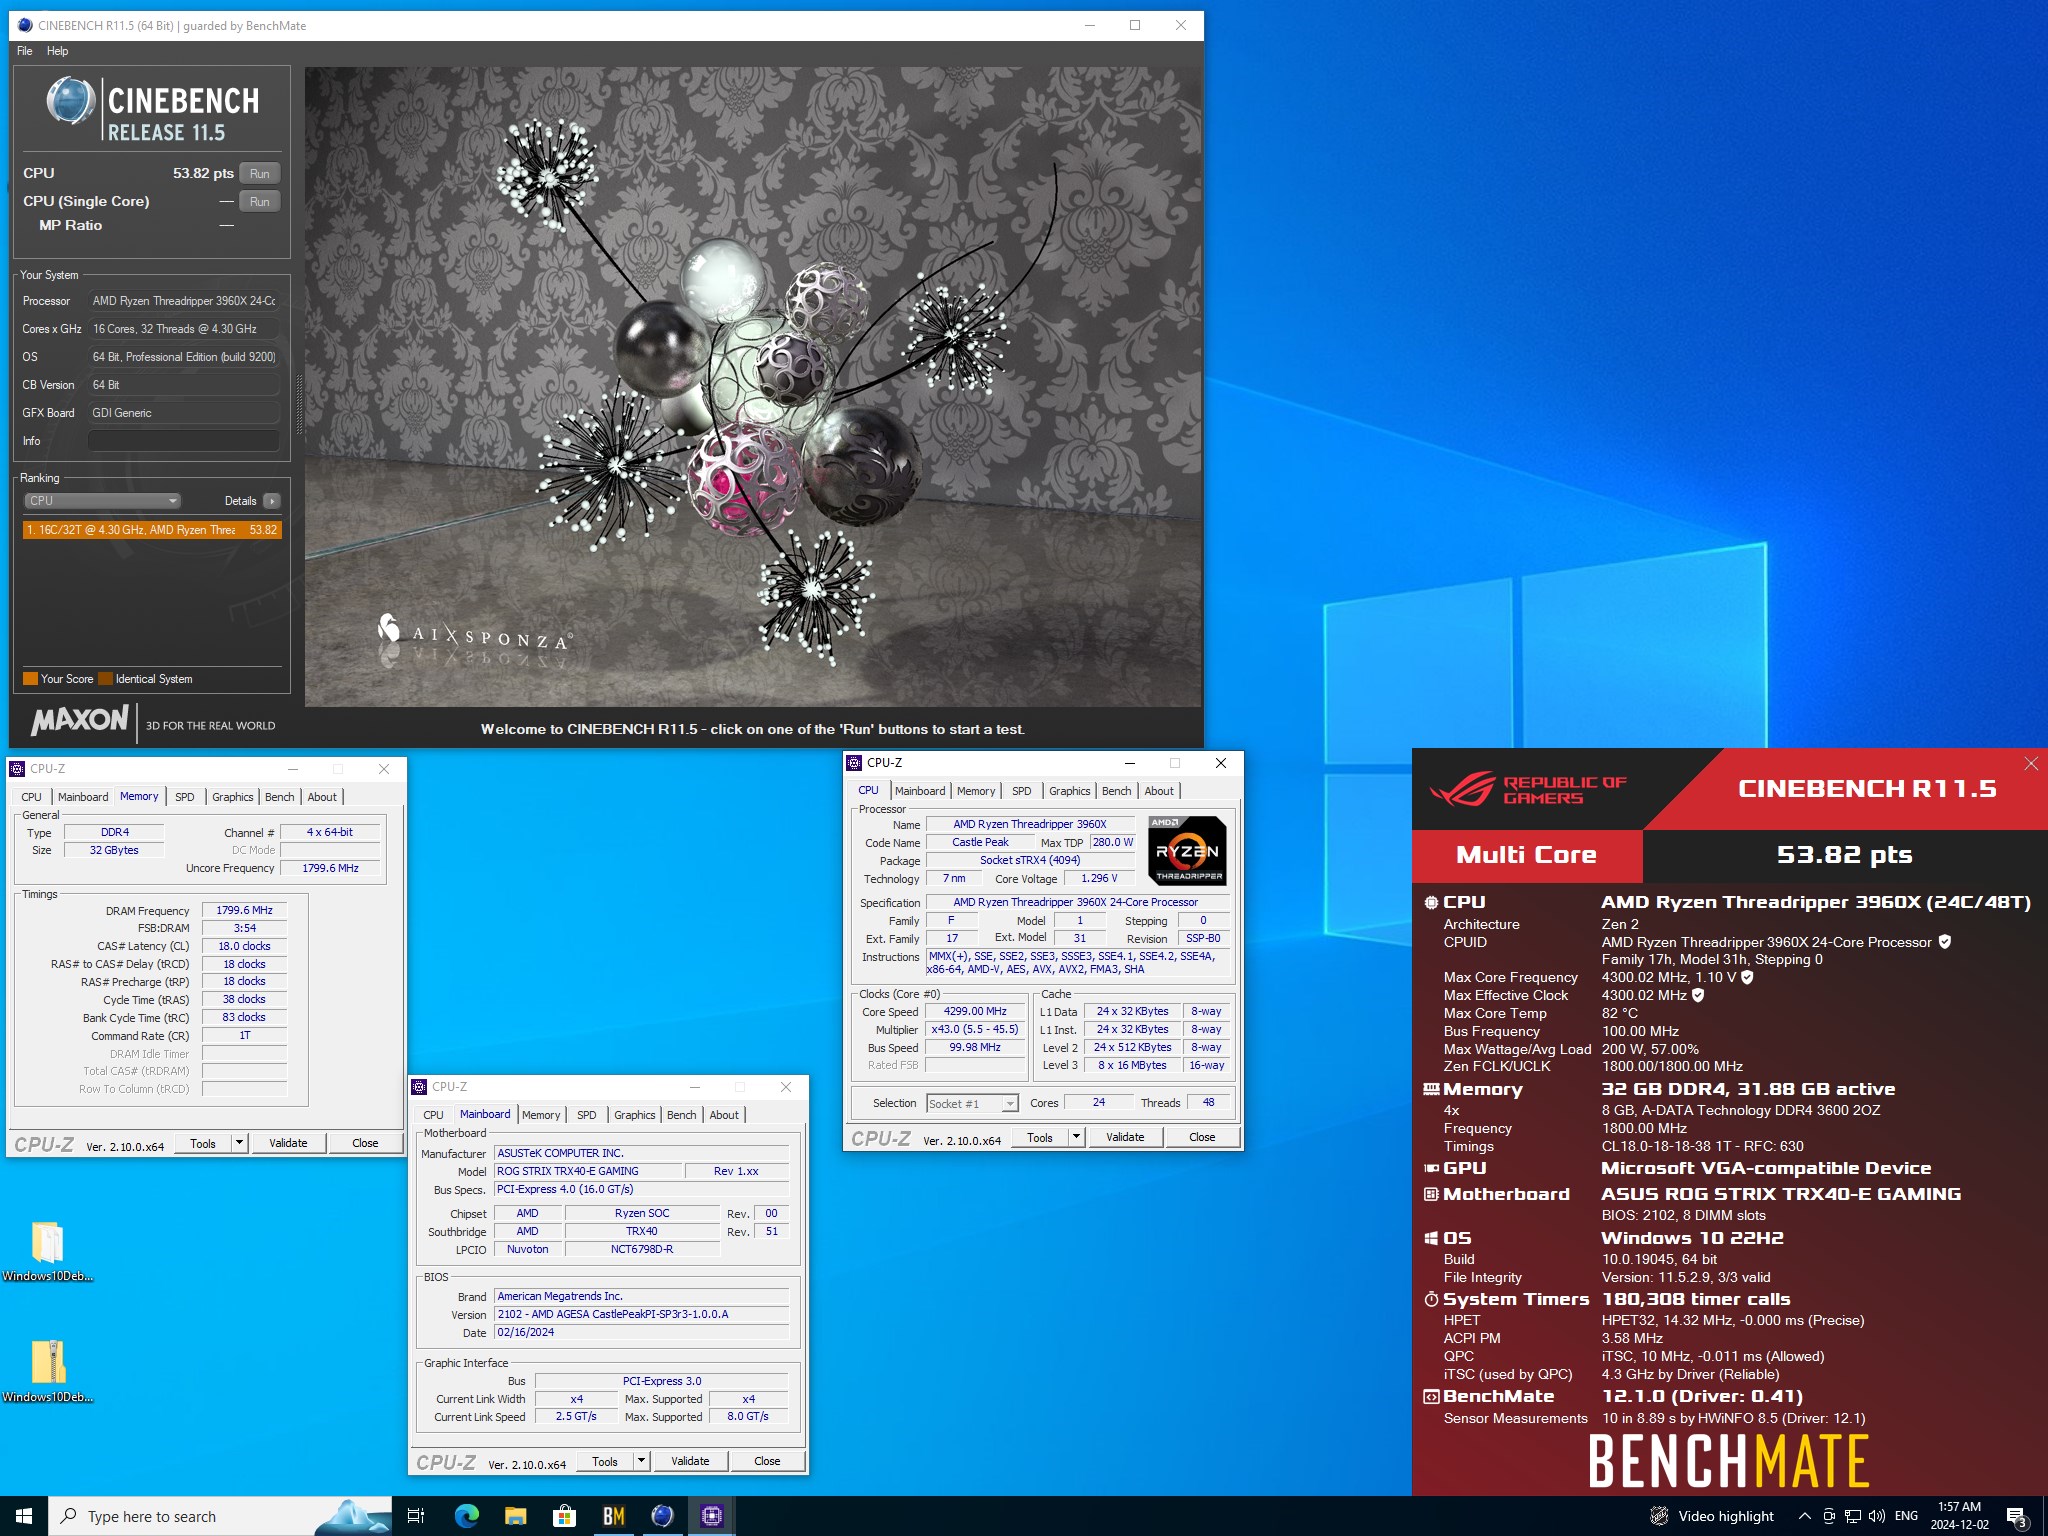Click the Motherboard section icon in BenchMate
This screenshot has height=1536, width=2048.
click(1431, 1194)
